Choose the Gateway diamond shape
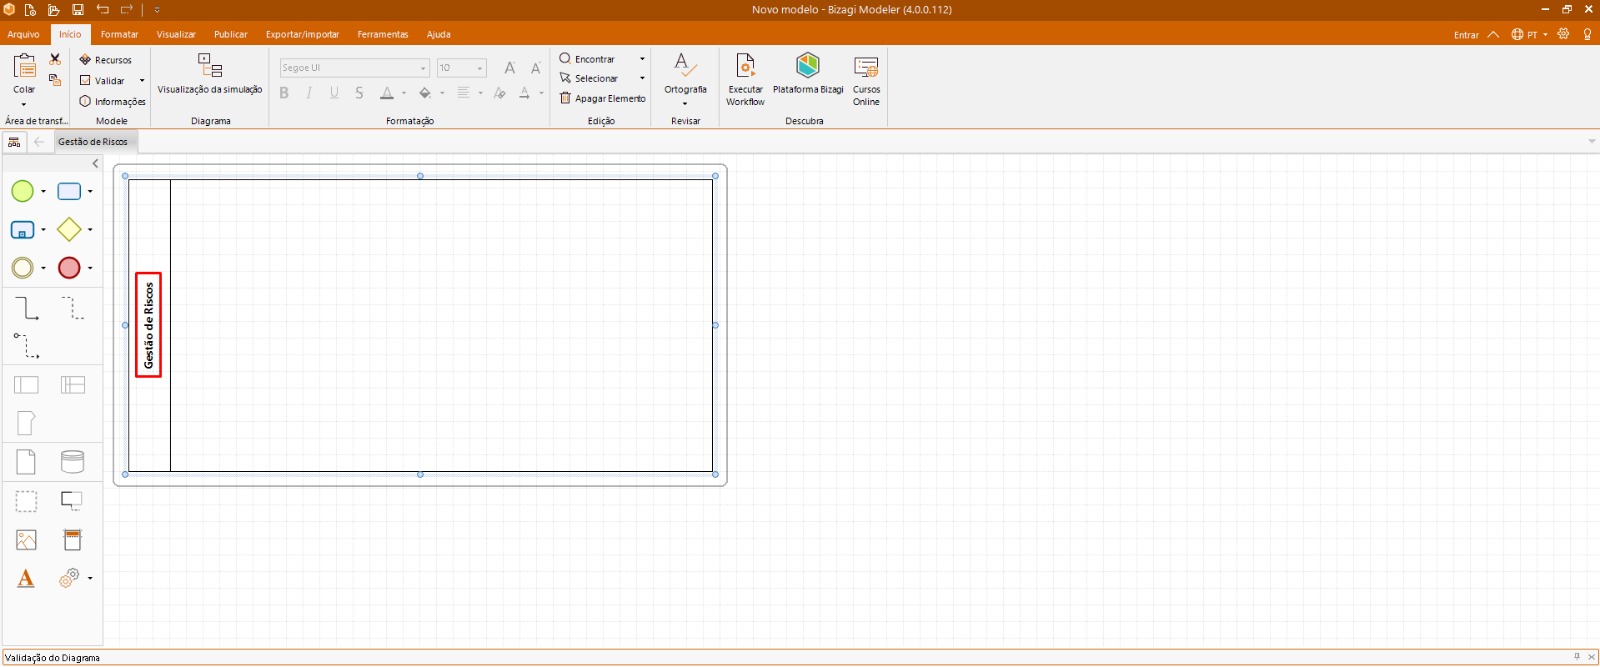 [x=69, y=230]
